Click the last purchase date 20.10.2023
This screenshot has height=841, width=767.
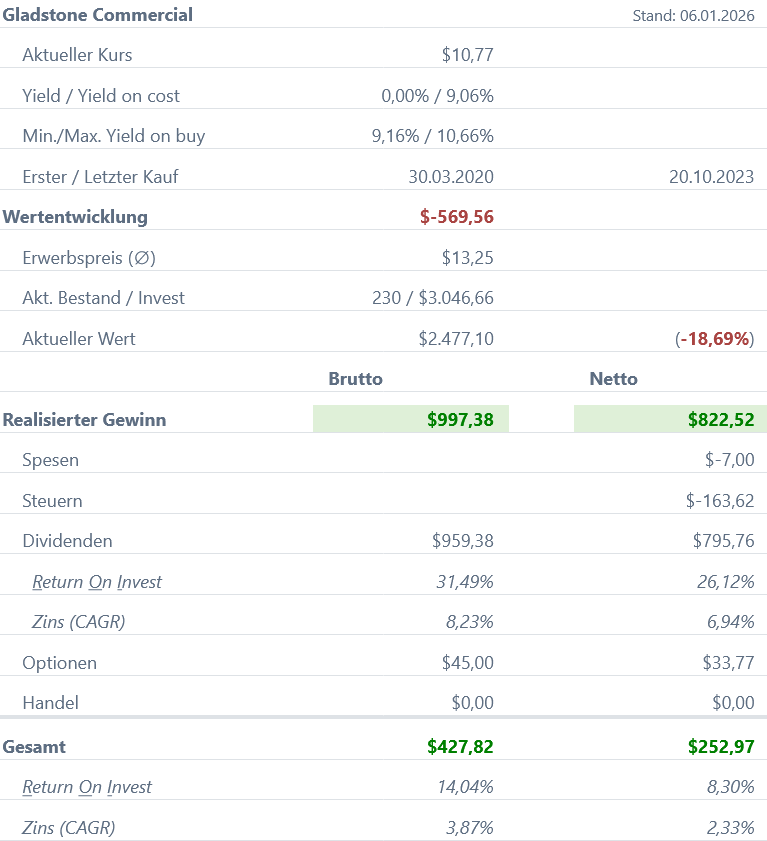coord(711,177)
